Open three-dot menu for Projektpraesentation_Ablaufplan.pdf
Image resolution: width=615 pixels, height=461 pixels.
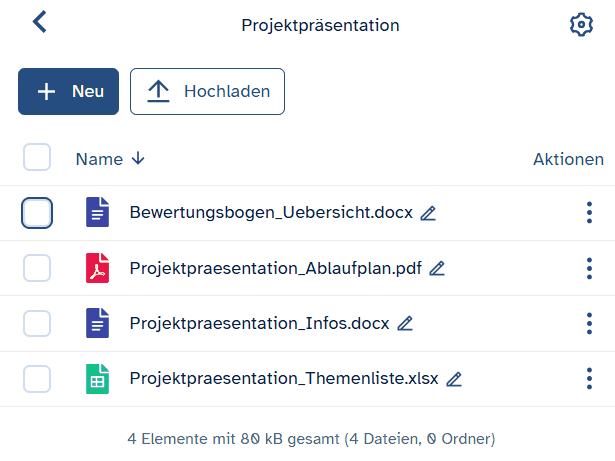(589, 268)
